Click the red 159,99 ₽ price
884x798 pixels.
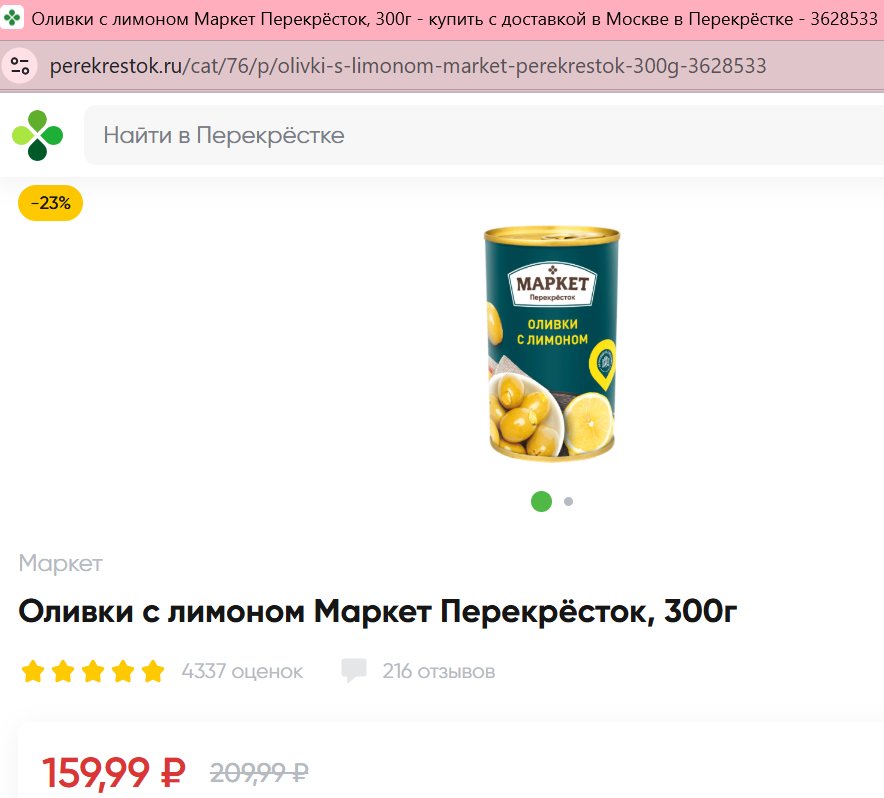click(x=114, y=772)
